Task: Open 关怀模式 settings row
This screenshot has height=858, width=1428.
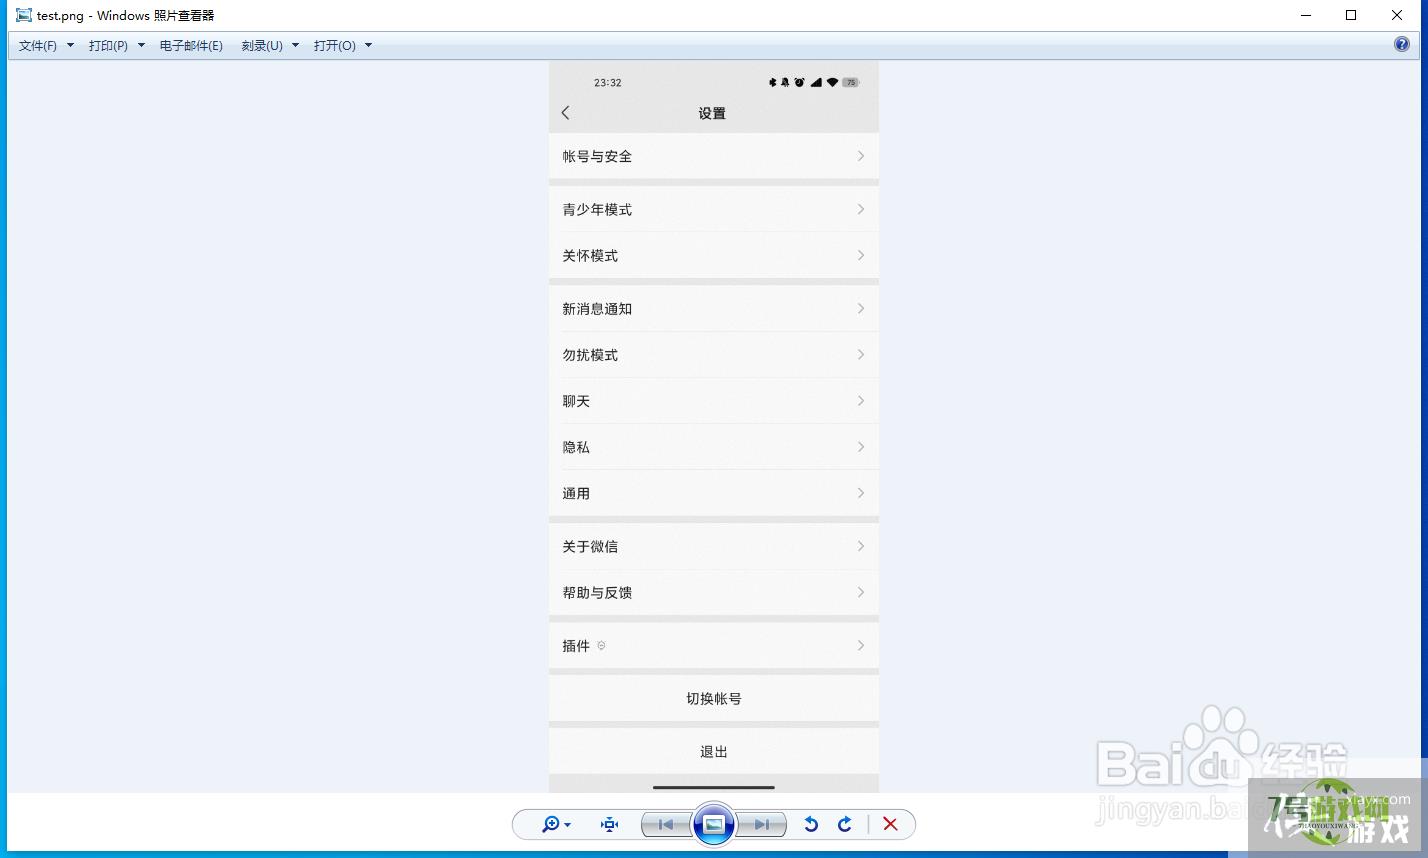Action: (x=713, y=255)
